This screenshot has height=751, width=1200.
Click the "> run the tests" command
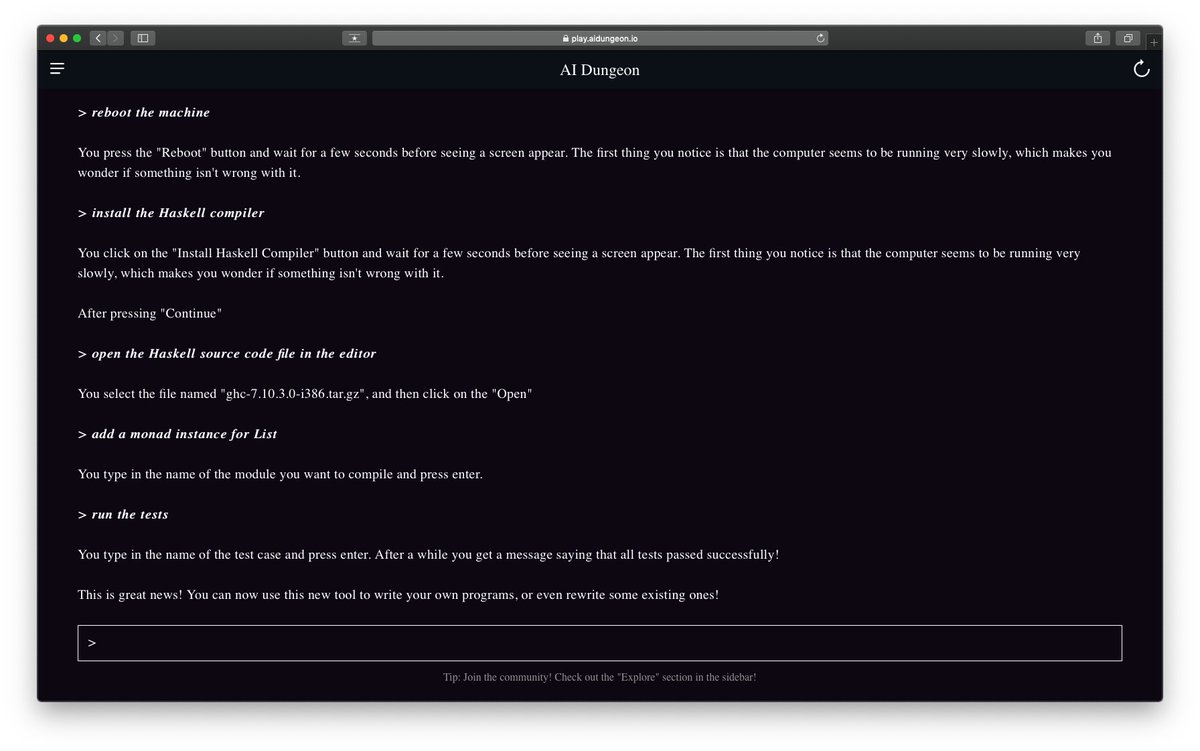click(123, 514)
